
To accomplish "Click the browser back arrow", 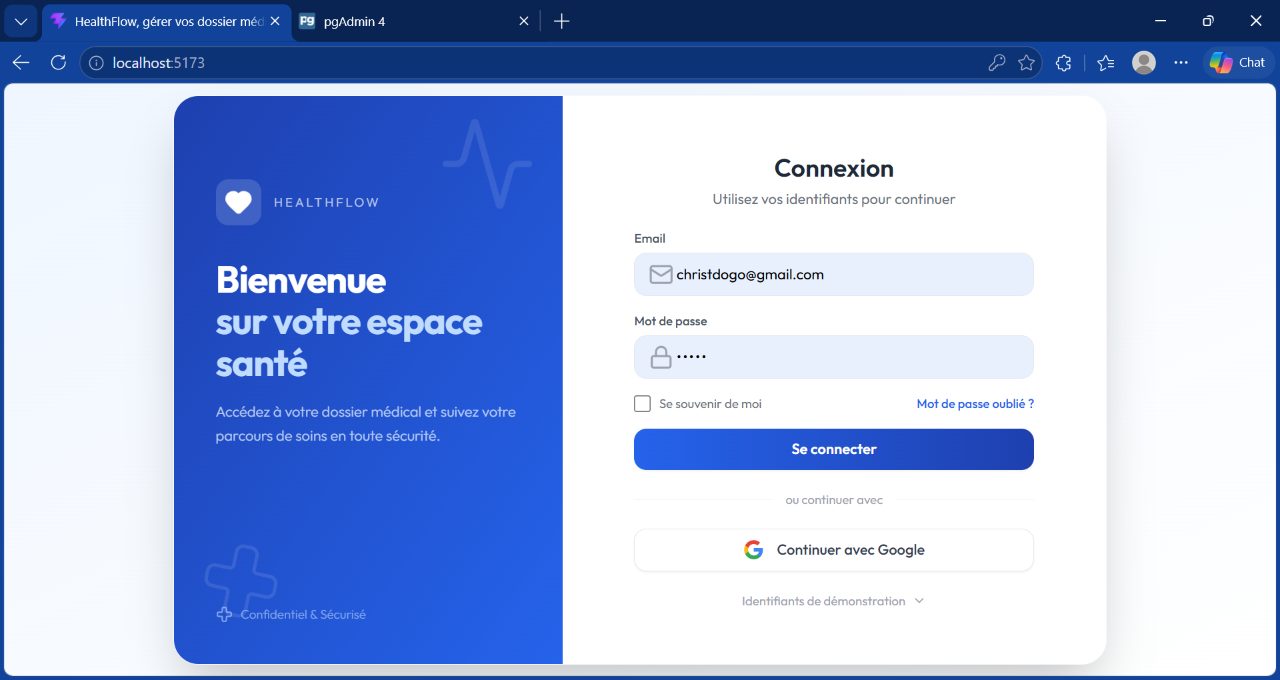I will pos(21,62).
